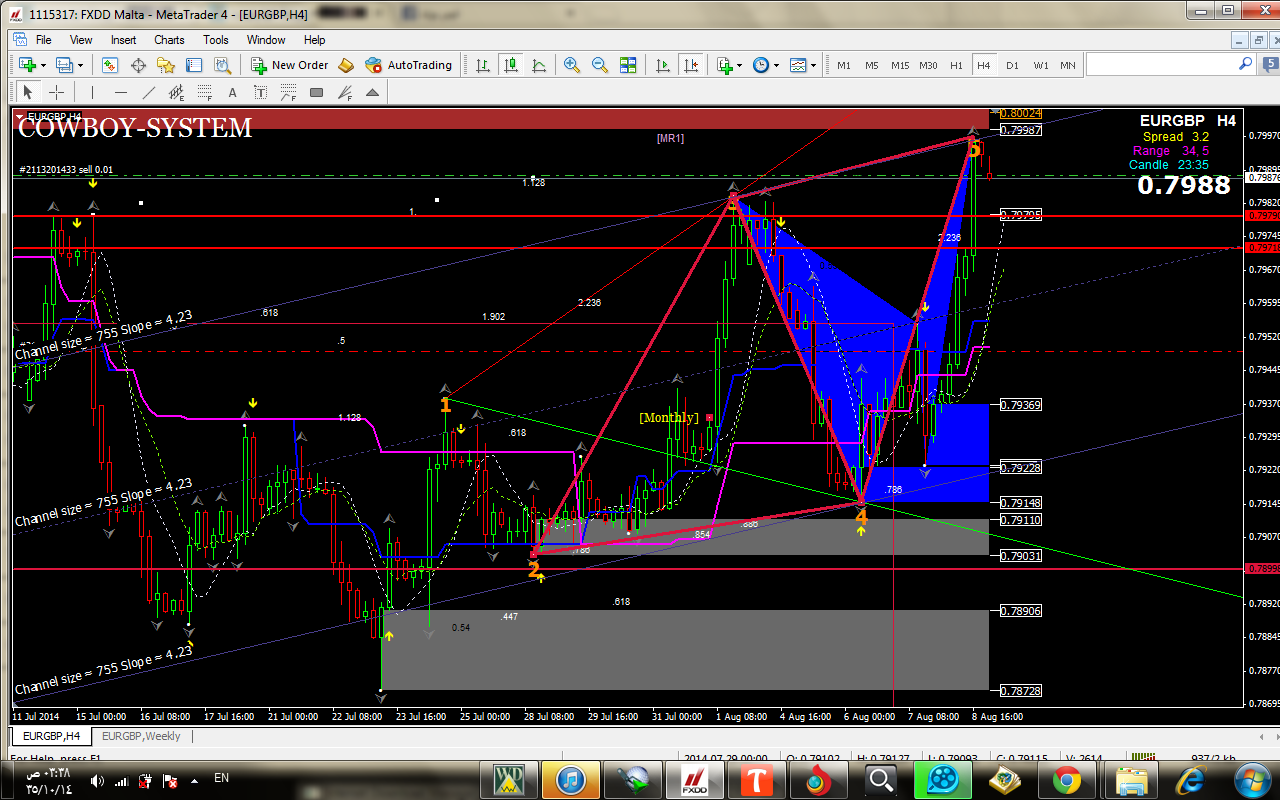The height and width of the screenshot is (800, 1280).
Task: Select the Equidistant Channel tool
Action: (177, 92)
